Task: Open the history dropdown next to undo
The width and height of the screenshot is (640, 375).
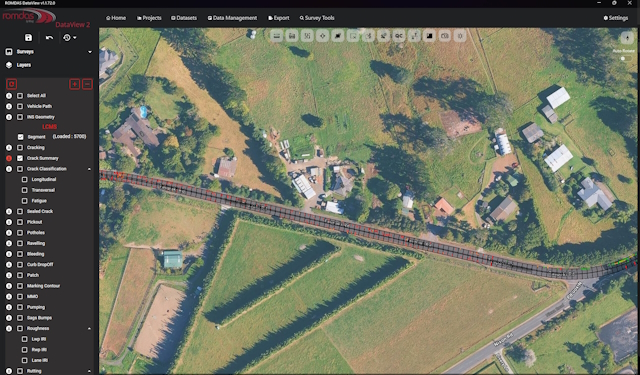Action: click(70, 38)
